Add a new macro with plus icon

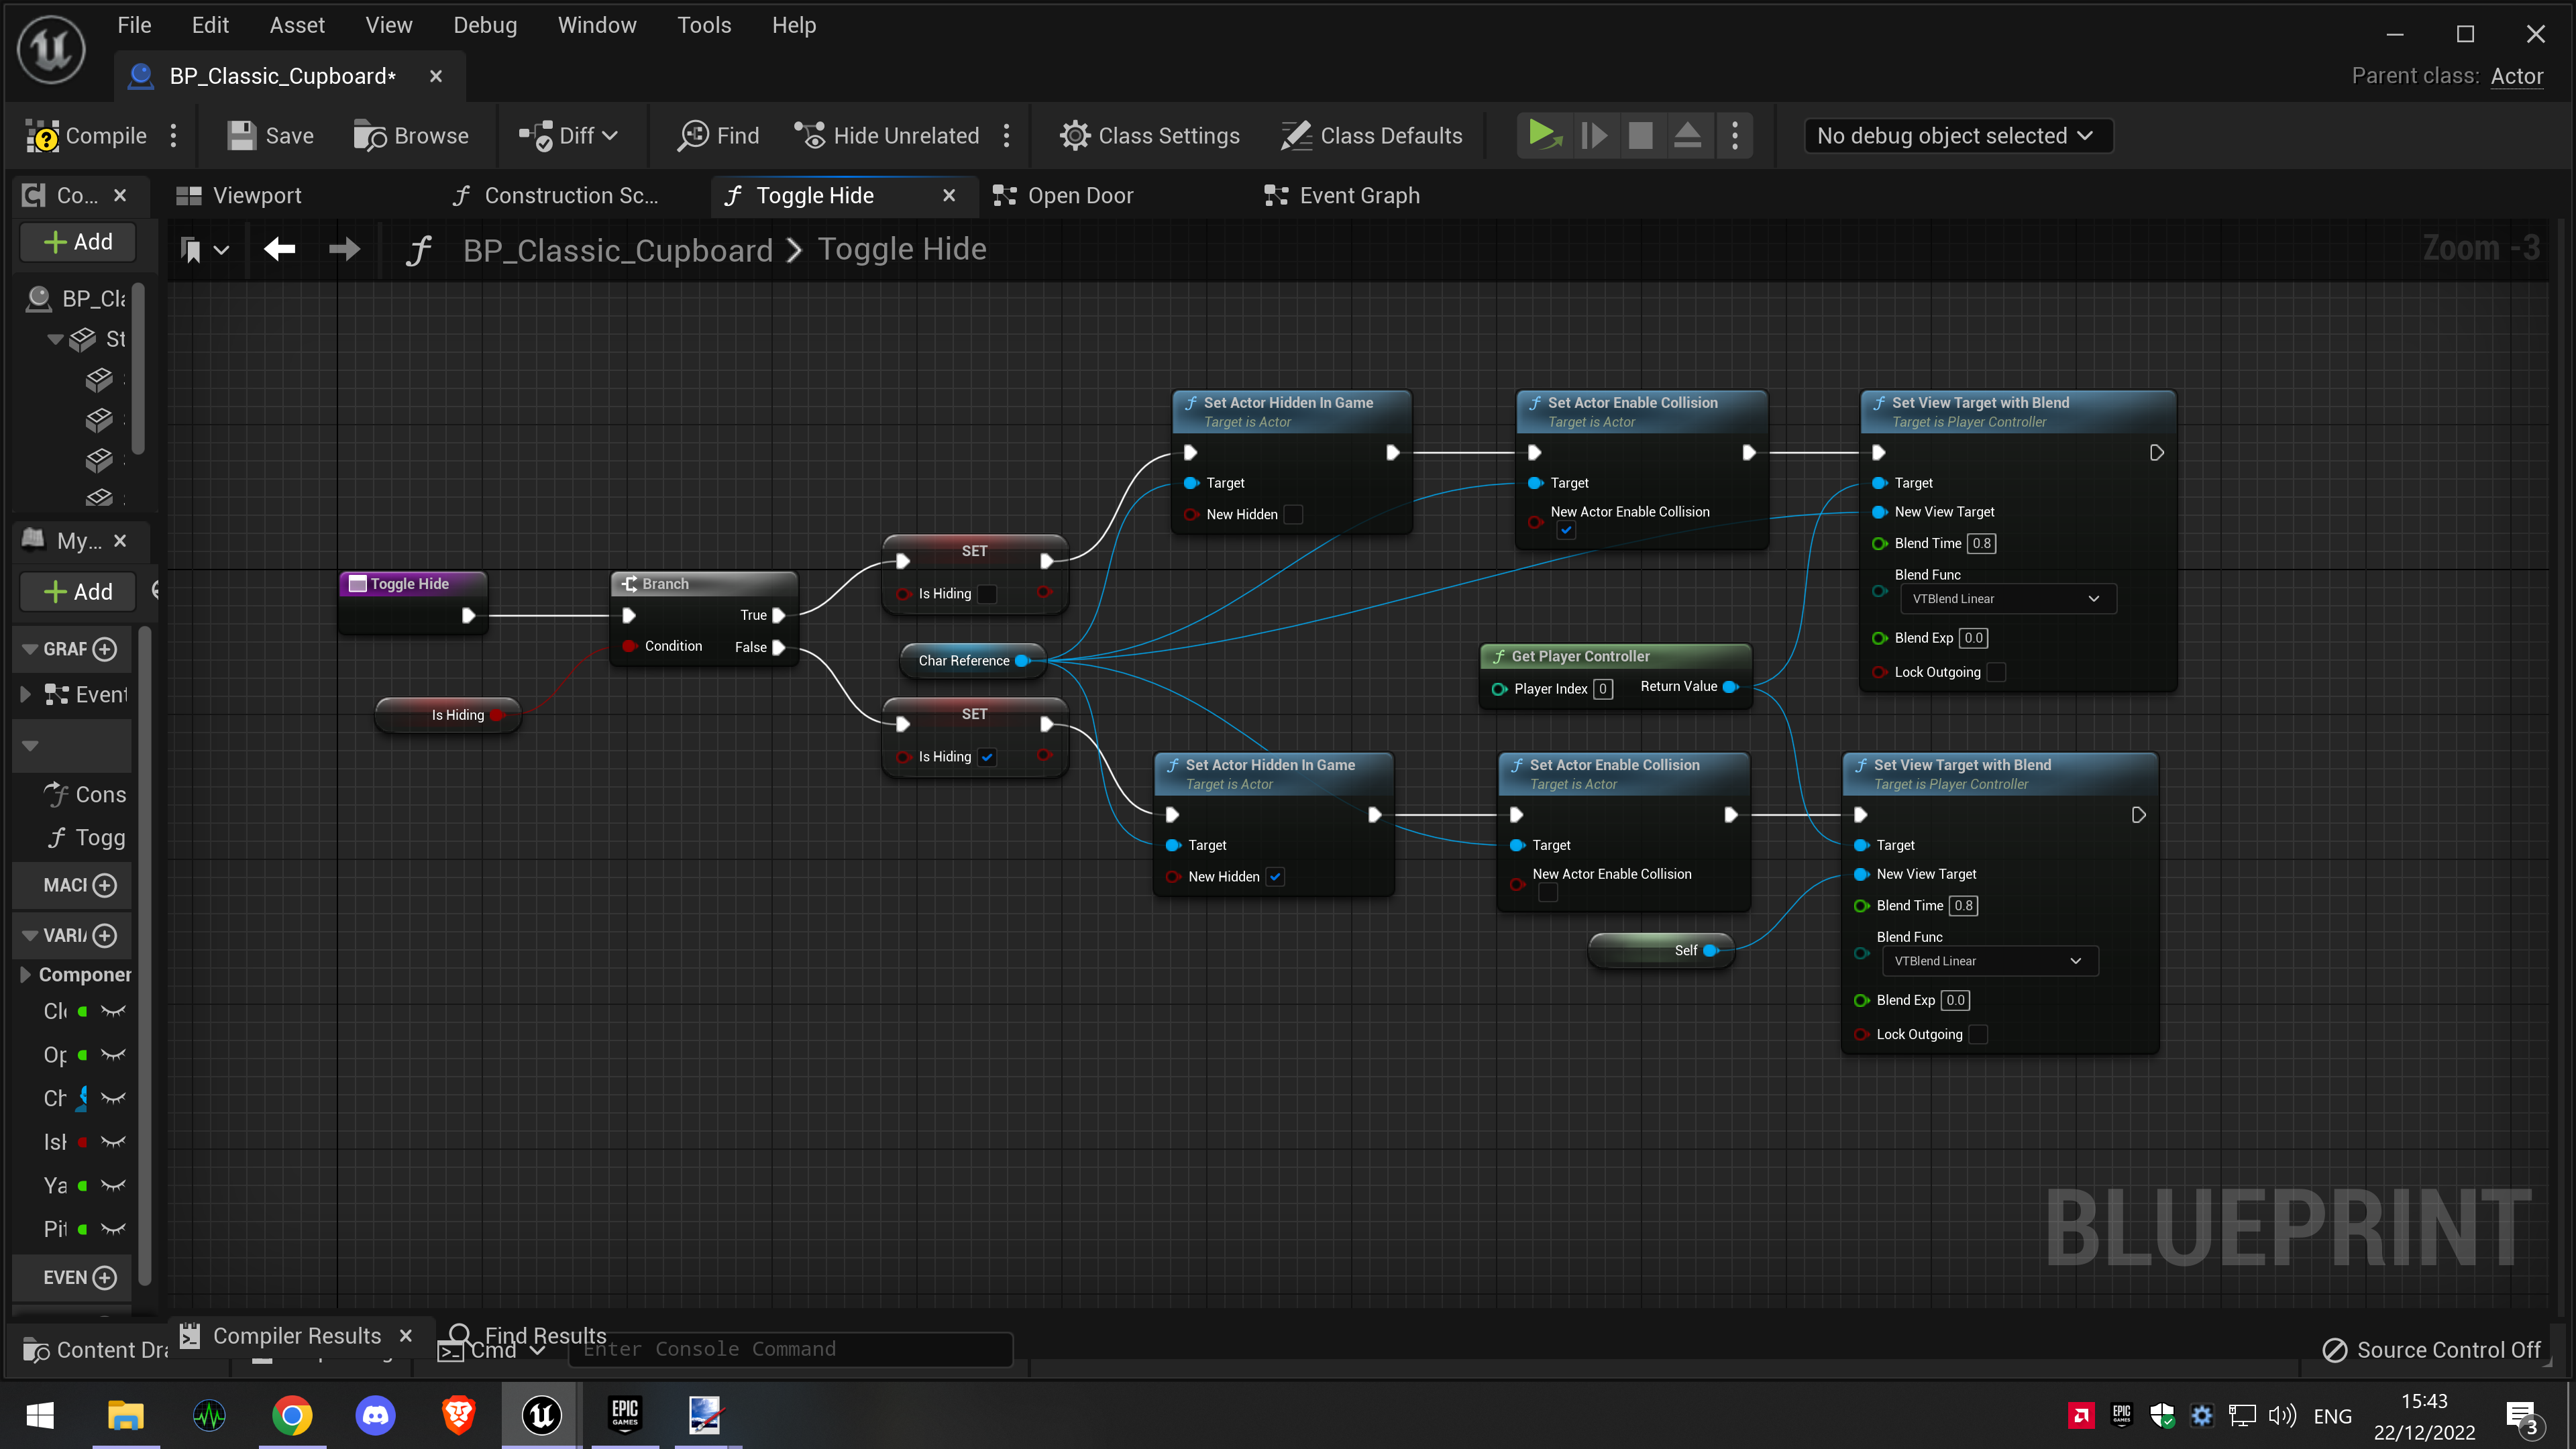104,885
